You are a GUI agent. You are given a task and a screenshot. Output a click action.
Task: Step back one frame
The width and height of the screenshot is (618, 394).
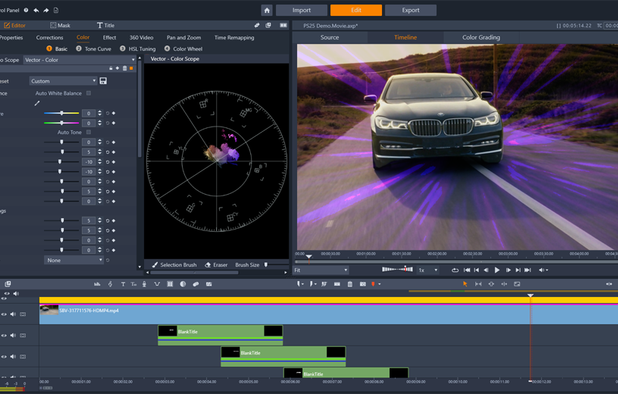(486, 270)
